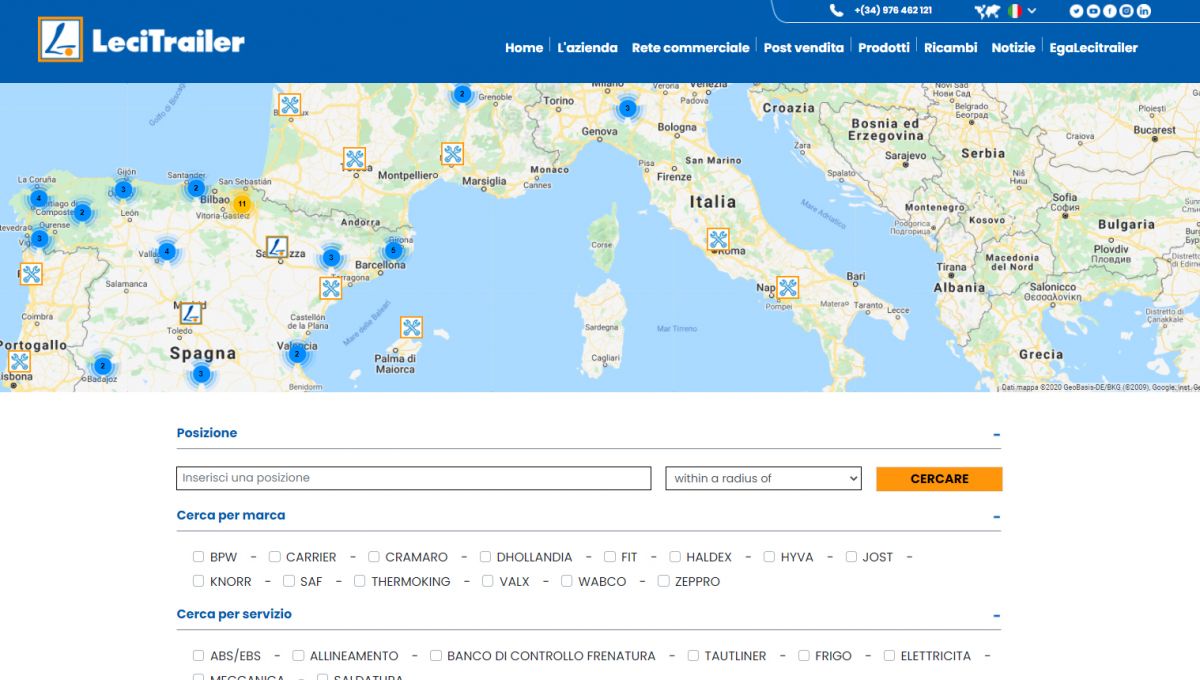The width and height of the screenshot is (1200, 680).
Task: Enable the FRIGO service checkbox
Action: click(804, 656)
